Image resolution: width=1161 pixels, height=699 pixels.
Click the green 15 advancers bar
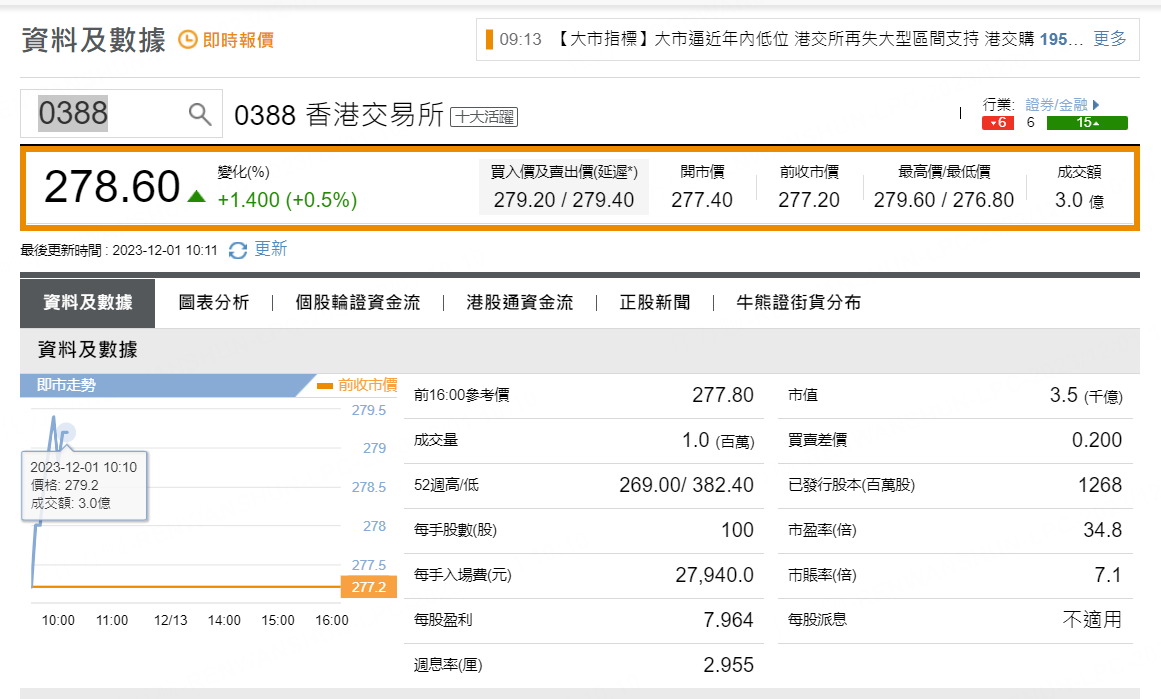1087,123
